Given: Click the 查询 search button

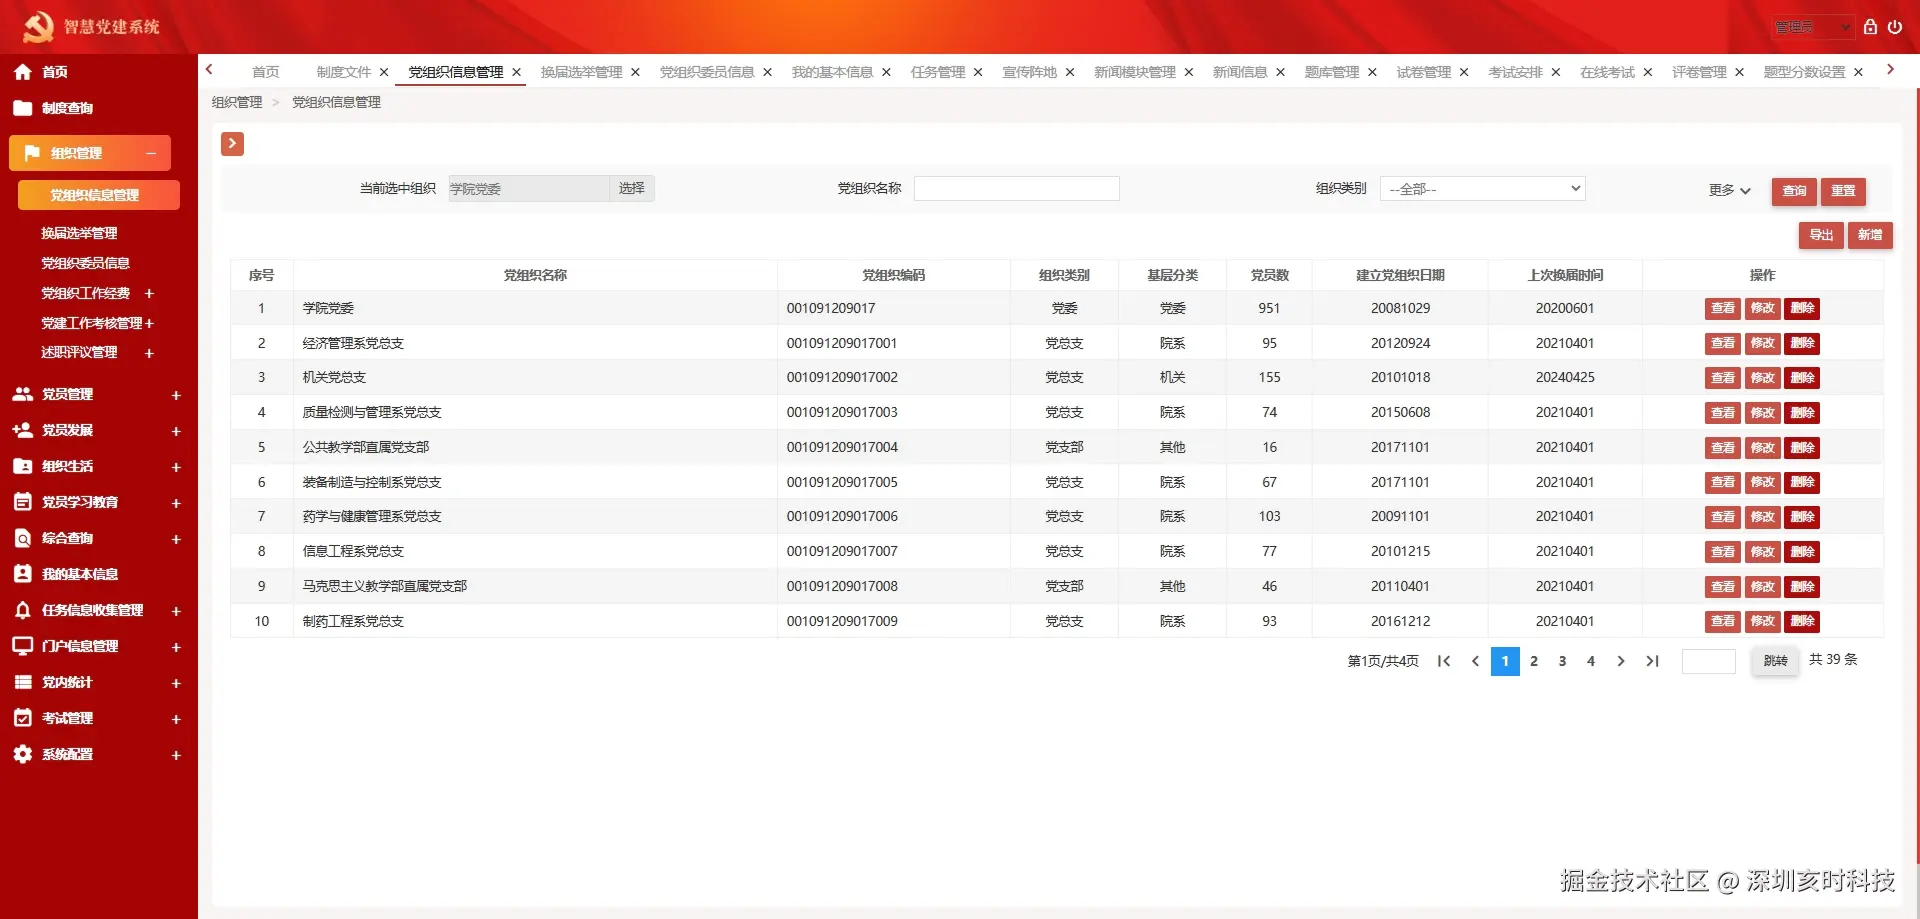Looking at the screenshot, I should pos(1794,191).
